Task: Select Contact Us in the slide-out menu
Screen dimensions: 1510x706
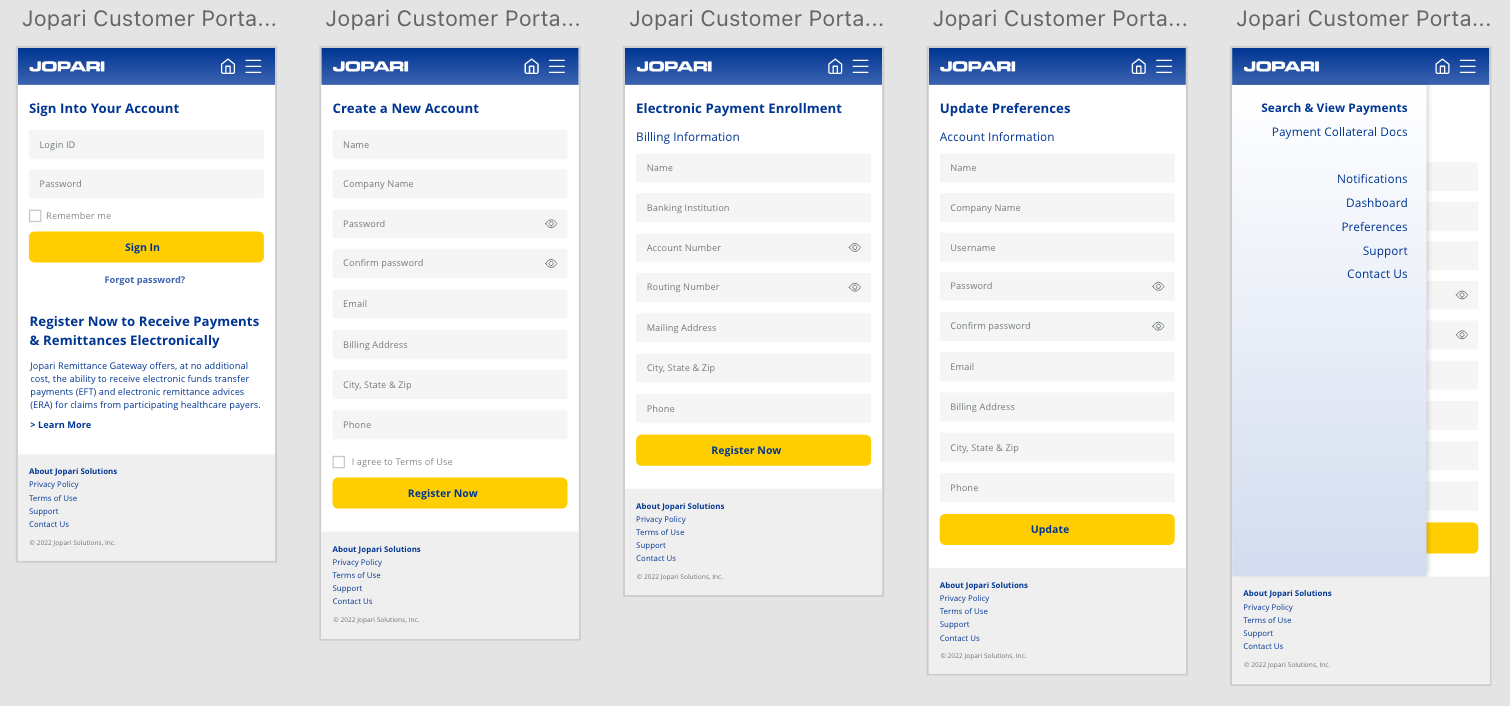Action: point(1377,274)
